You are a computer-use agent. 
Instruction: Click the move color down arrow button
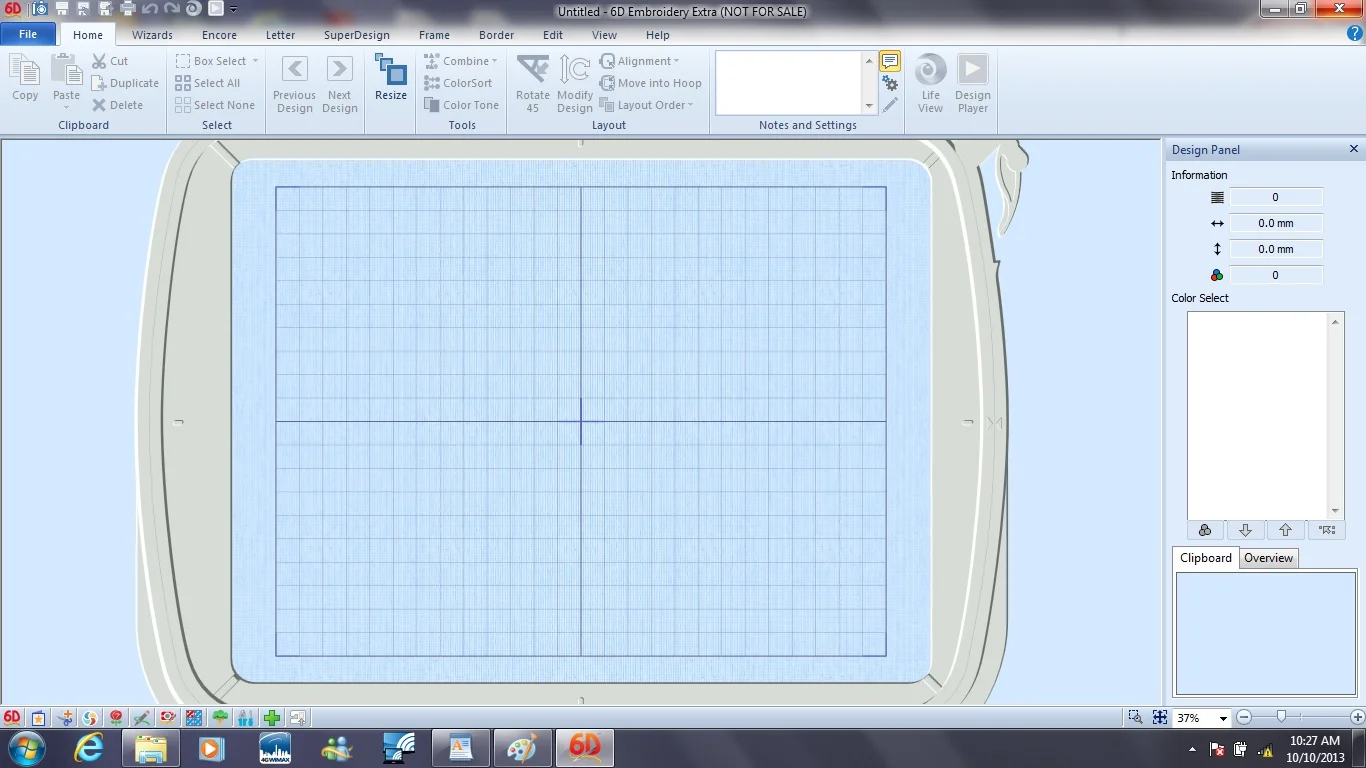pos(1245,530)
